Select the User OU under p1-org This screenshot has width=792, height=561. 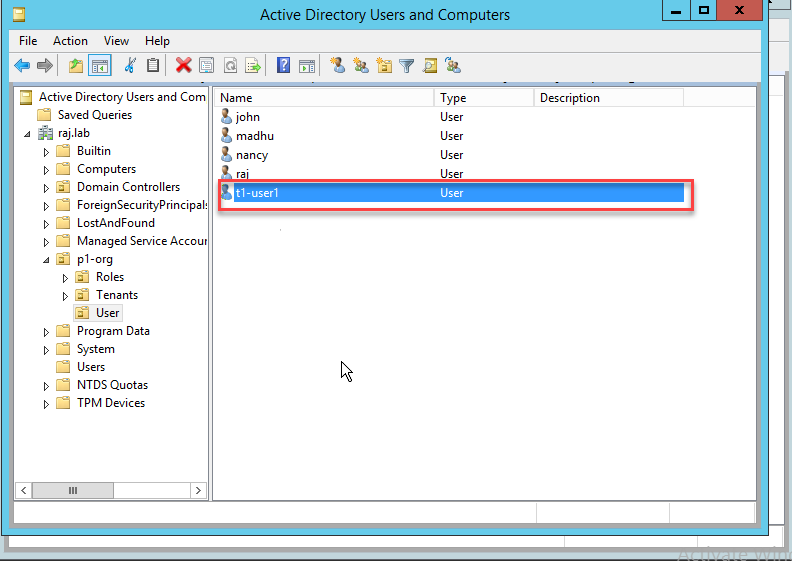108,313
